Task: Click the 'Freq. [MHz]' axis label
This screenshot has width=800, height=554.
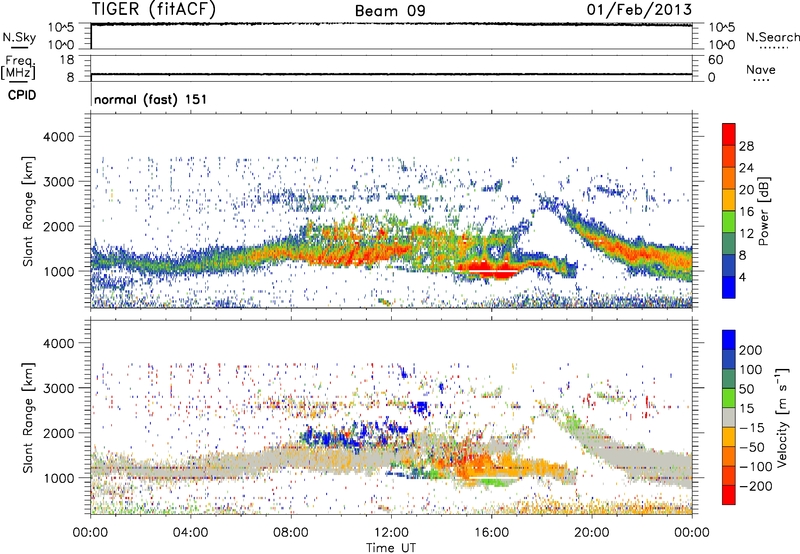Action: [x=18, y=68]
